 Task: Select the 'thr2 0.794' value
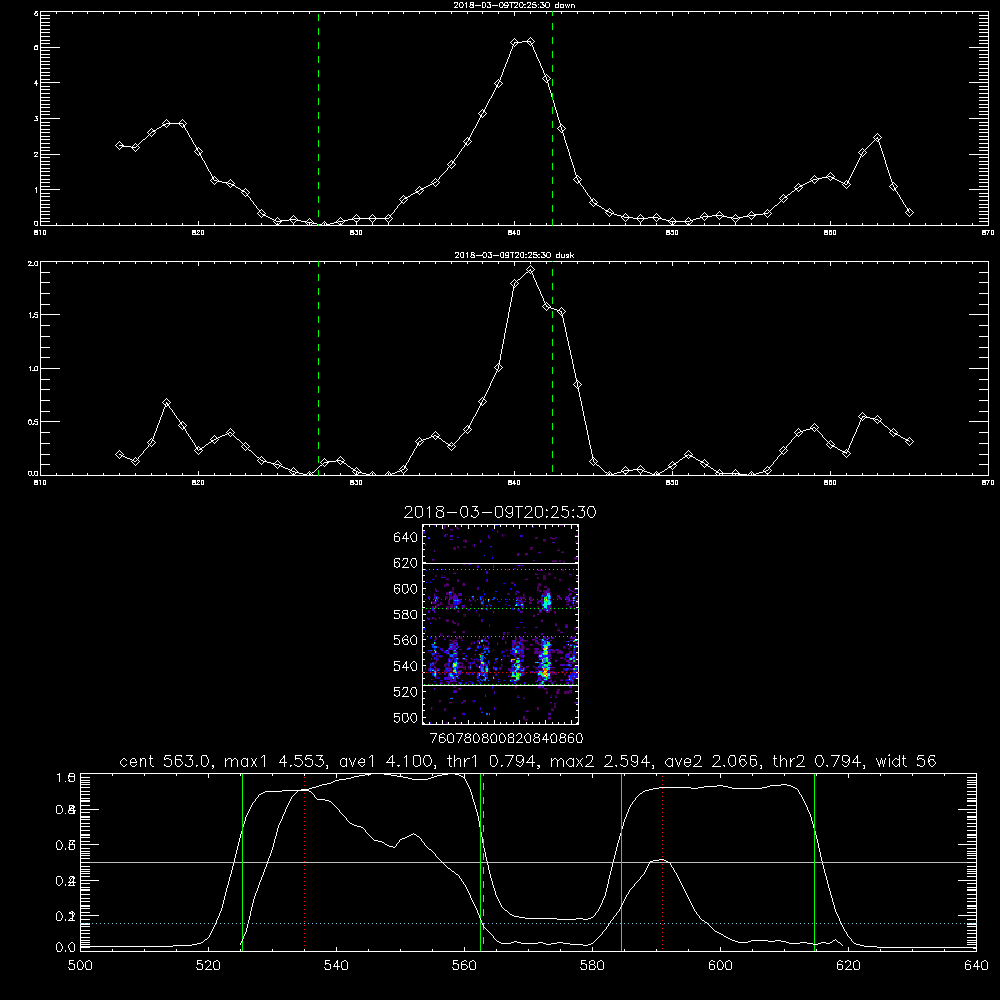click(x=818, y=761)
